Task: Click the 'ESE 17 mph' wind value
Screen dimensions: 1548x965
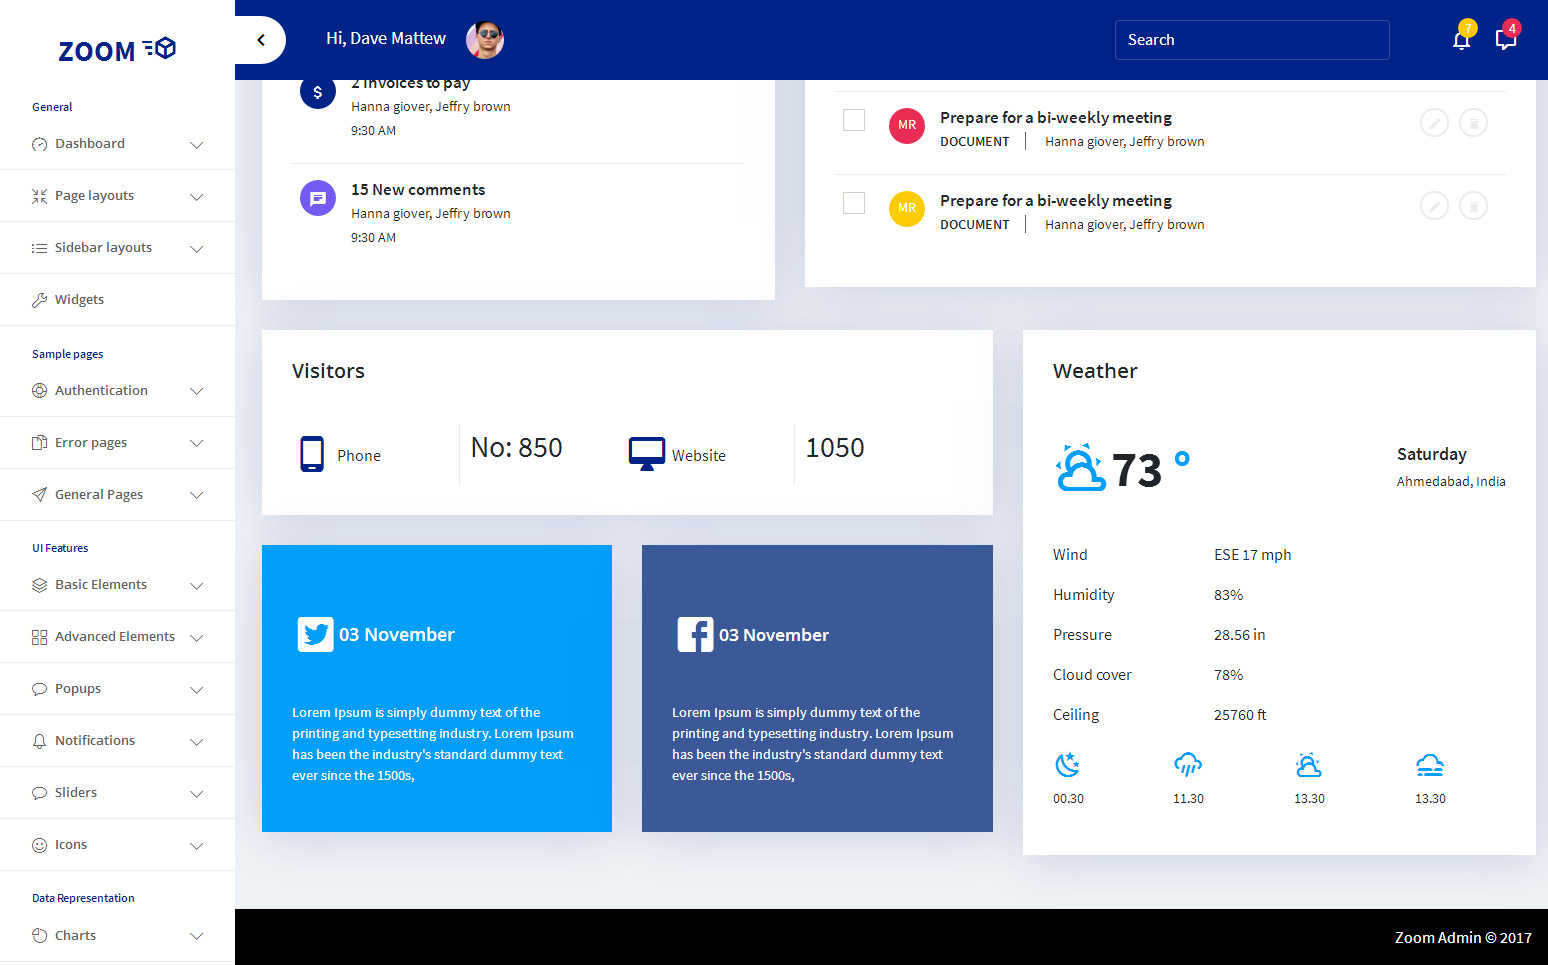Action: [1252, 555]
